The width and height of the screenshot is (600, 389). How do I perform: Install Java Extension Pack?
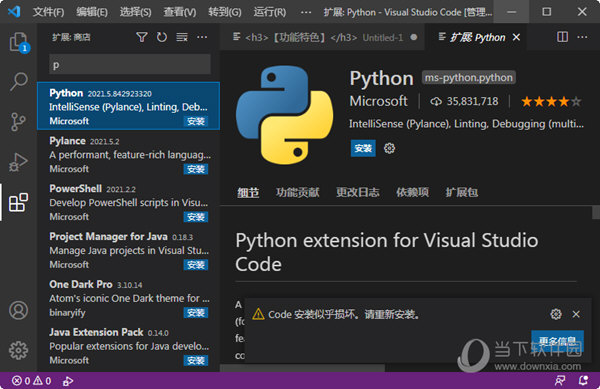tap(196, 360)
